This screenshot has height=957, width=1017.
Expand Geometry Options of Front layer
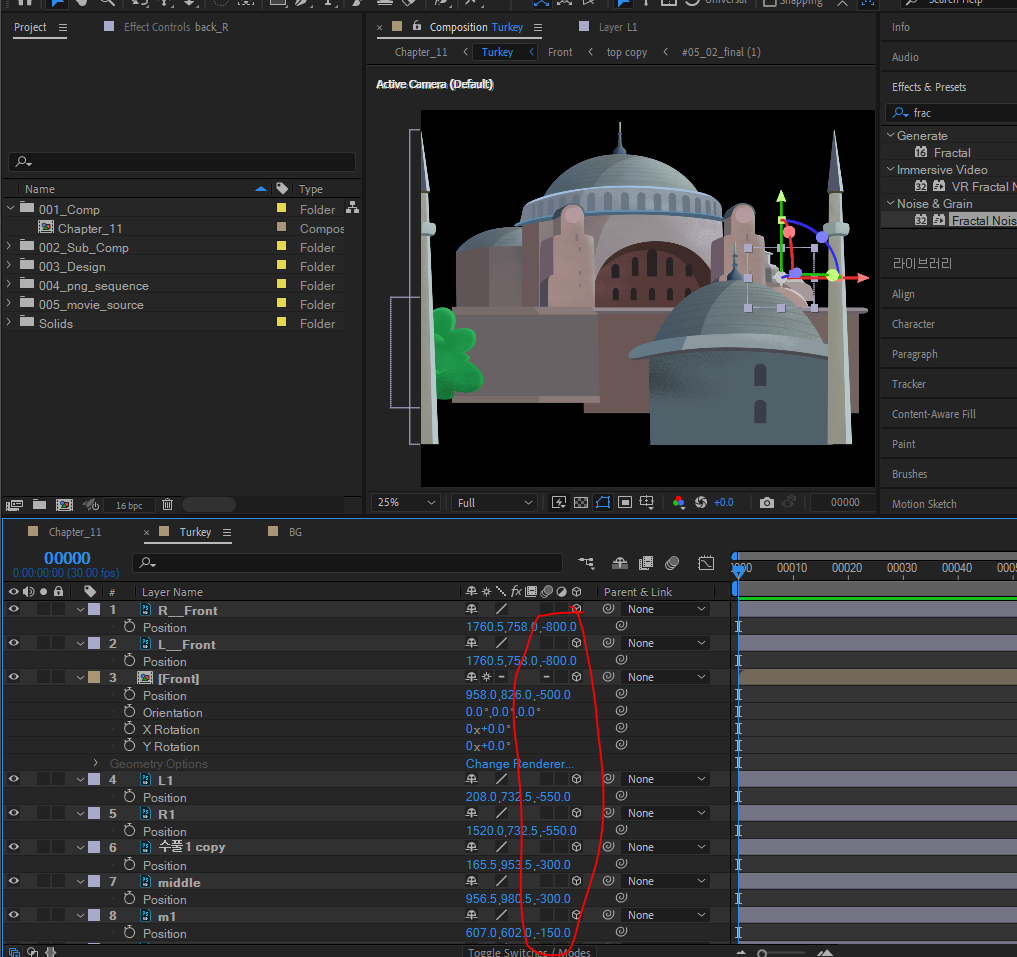95,763
